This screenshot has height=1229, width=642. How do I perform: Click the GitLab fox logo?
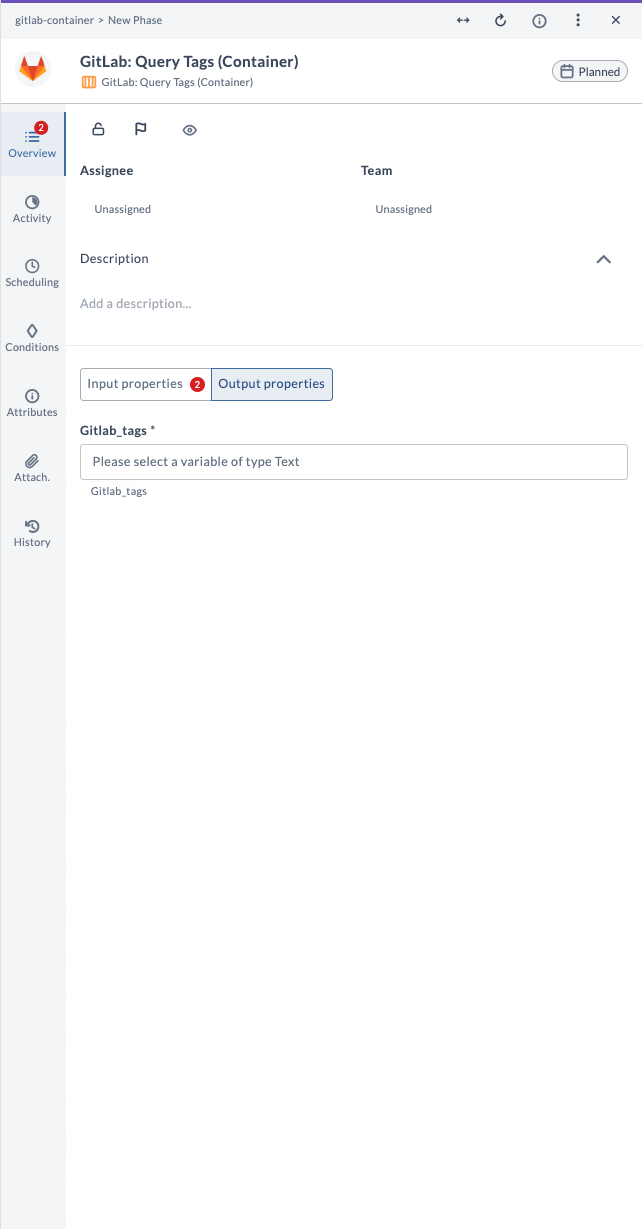[33, 70]
